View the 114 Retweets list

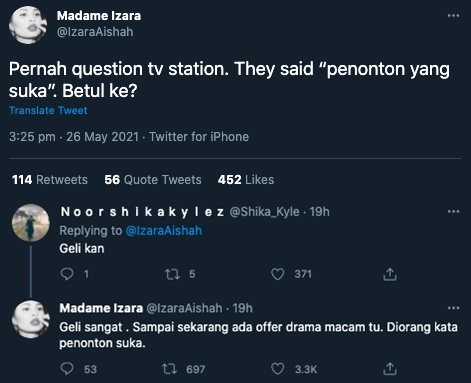point(50,180)
